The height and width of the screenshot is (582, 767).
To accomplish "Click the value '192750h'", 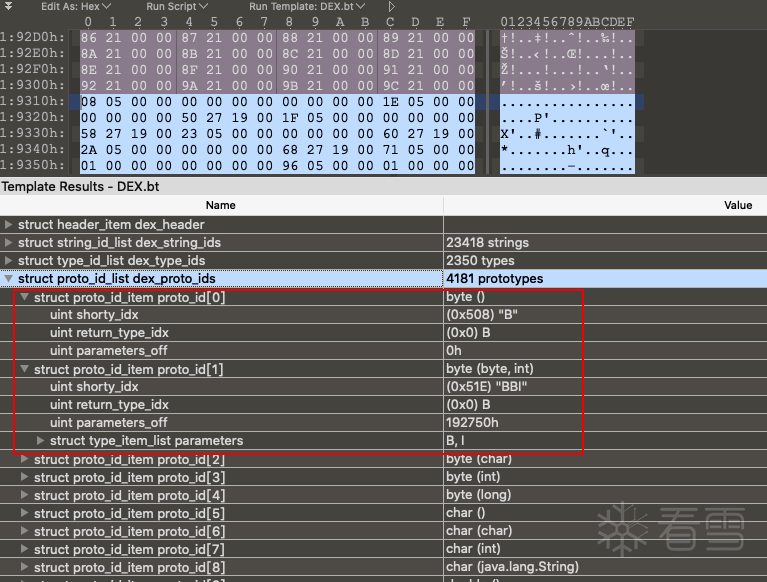I will pos(472,423).
